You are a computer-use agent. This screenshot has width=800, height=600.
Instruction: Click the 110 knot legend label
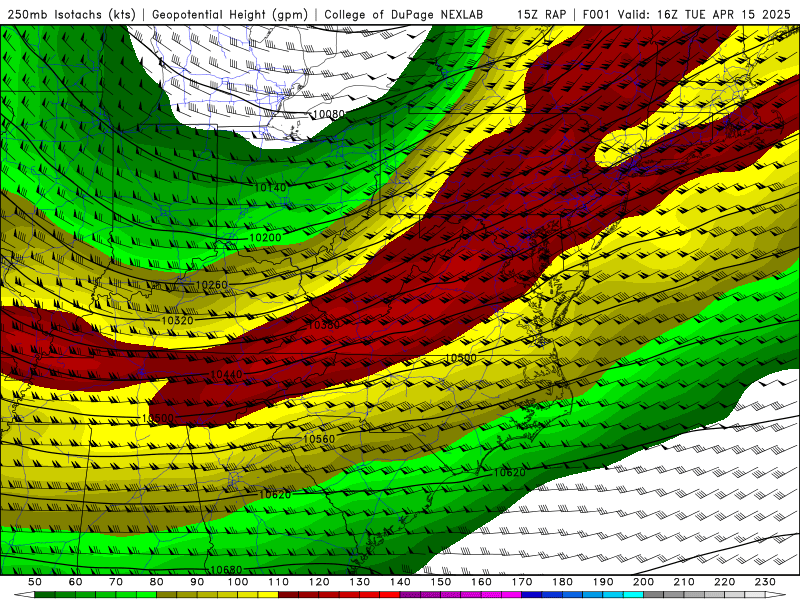pyautogui.click(x=279, y=582)
